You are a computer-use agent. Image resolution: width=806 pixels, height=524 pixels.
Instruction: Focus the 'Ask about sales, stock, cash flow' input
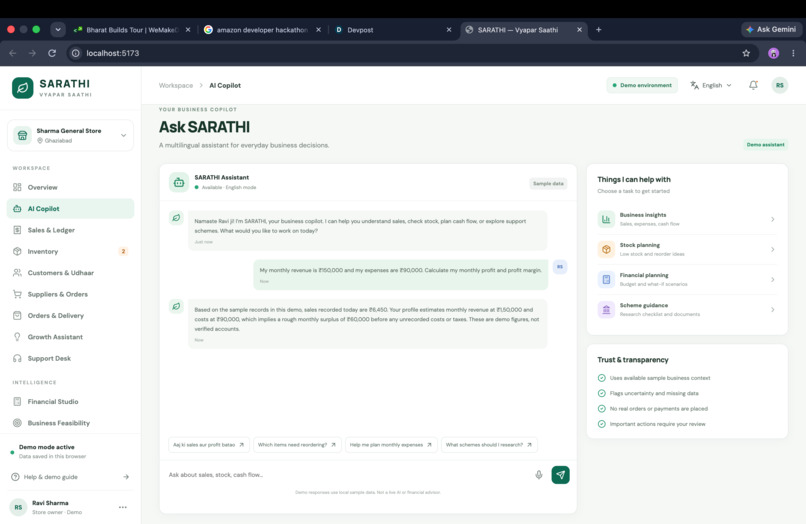(349, 475)
